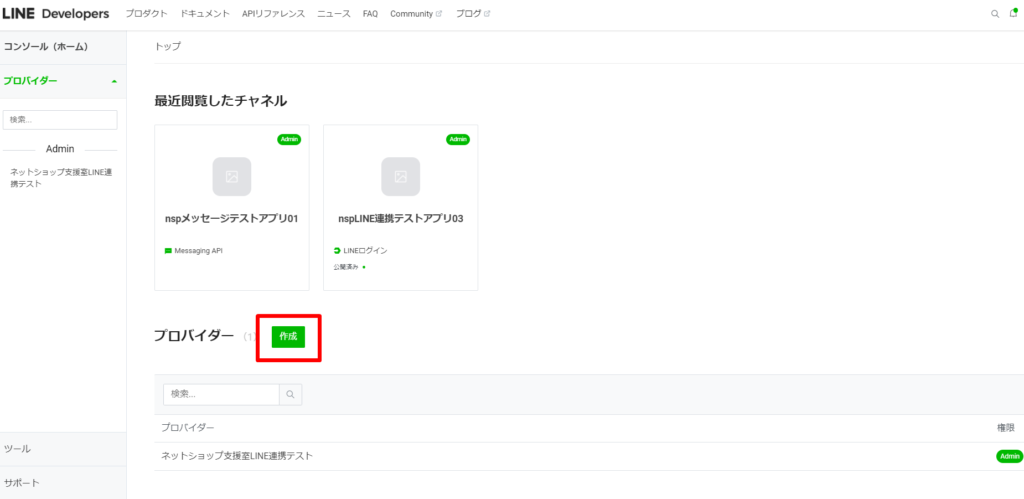The height and width of the screenshot is (499, 1024).
Task: Open the notifications bell icon
Action: click(1013, 14)
